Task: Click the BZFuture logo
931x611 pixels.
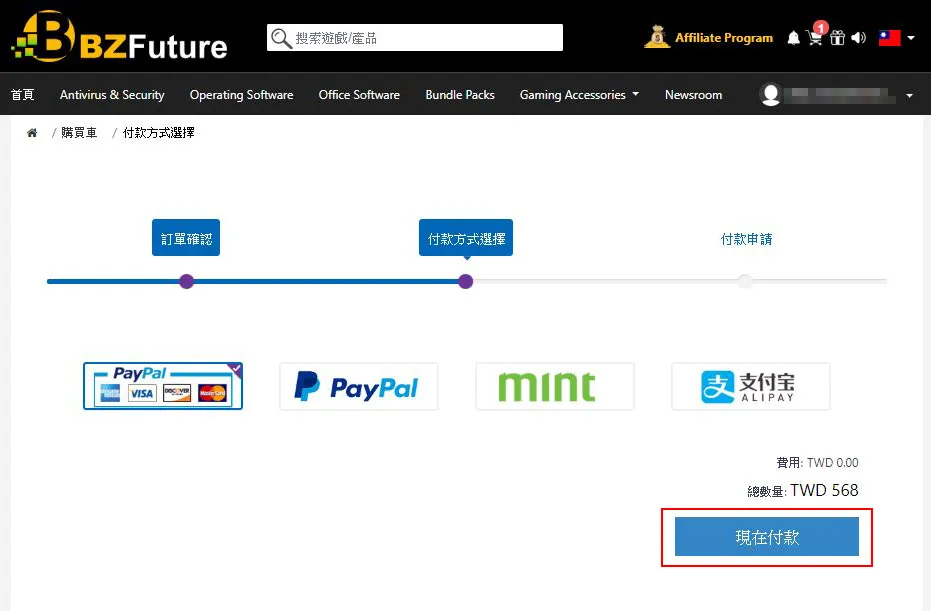Action: pos(119,37)
